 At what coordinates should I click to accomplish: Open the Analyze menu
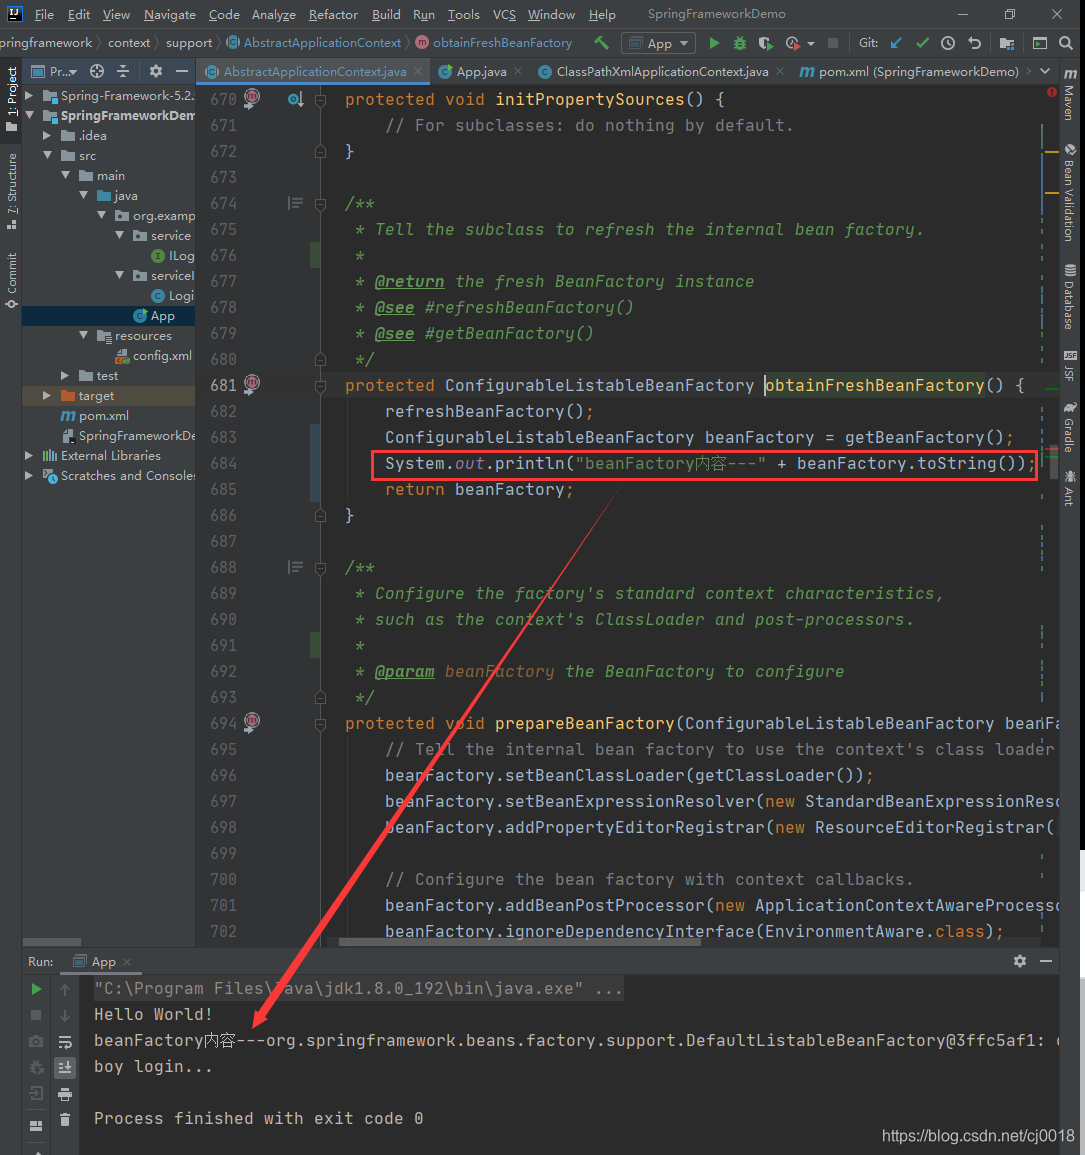point(273,15)
